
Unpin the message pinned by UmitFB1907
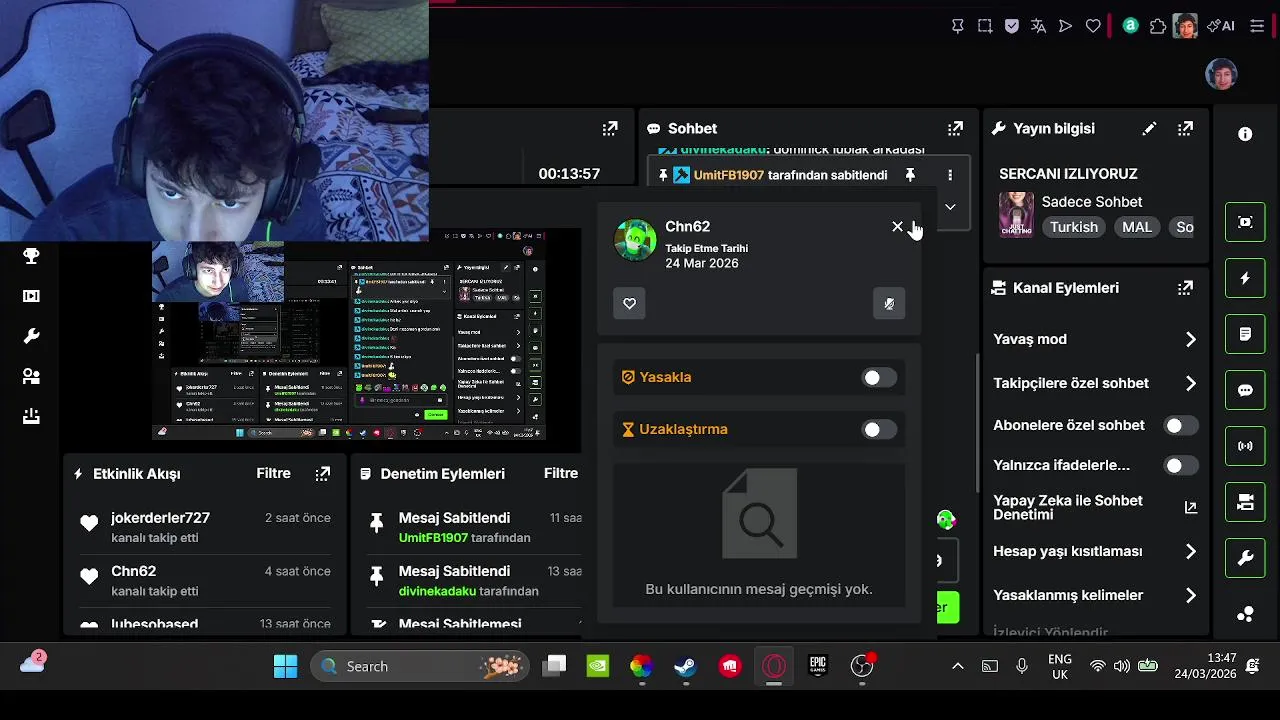pyautogui.click(x=910, y=175)
